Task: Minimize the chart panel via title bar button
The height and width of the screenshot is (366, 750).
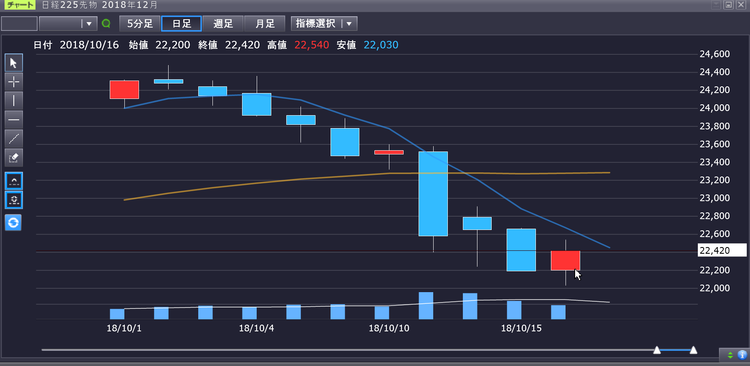Action: tap(717, 5)
